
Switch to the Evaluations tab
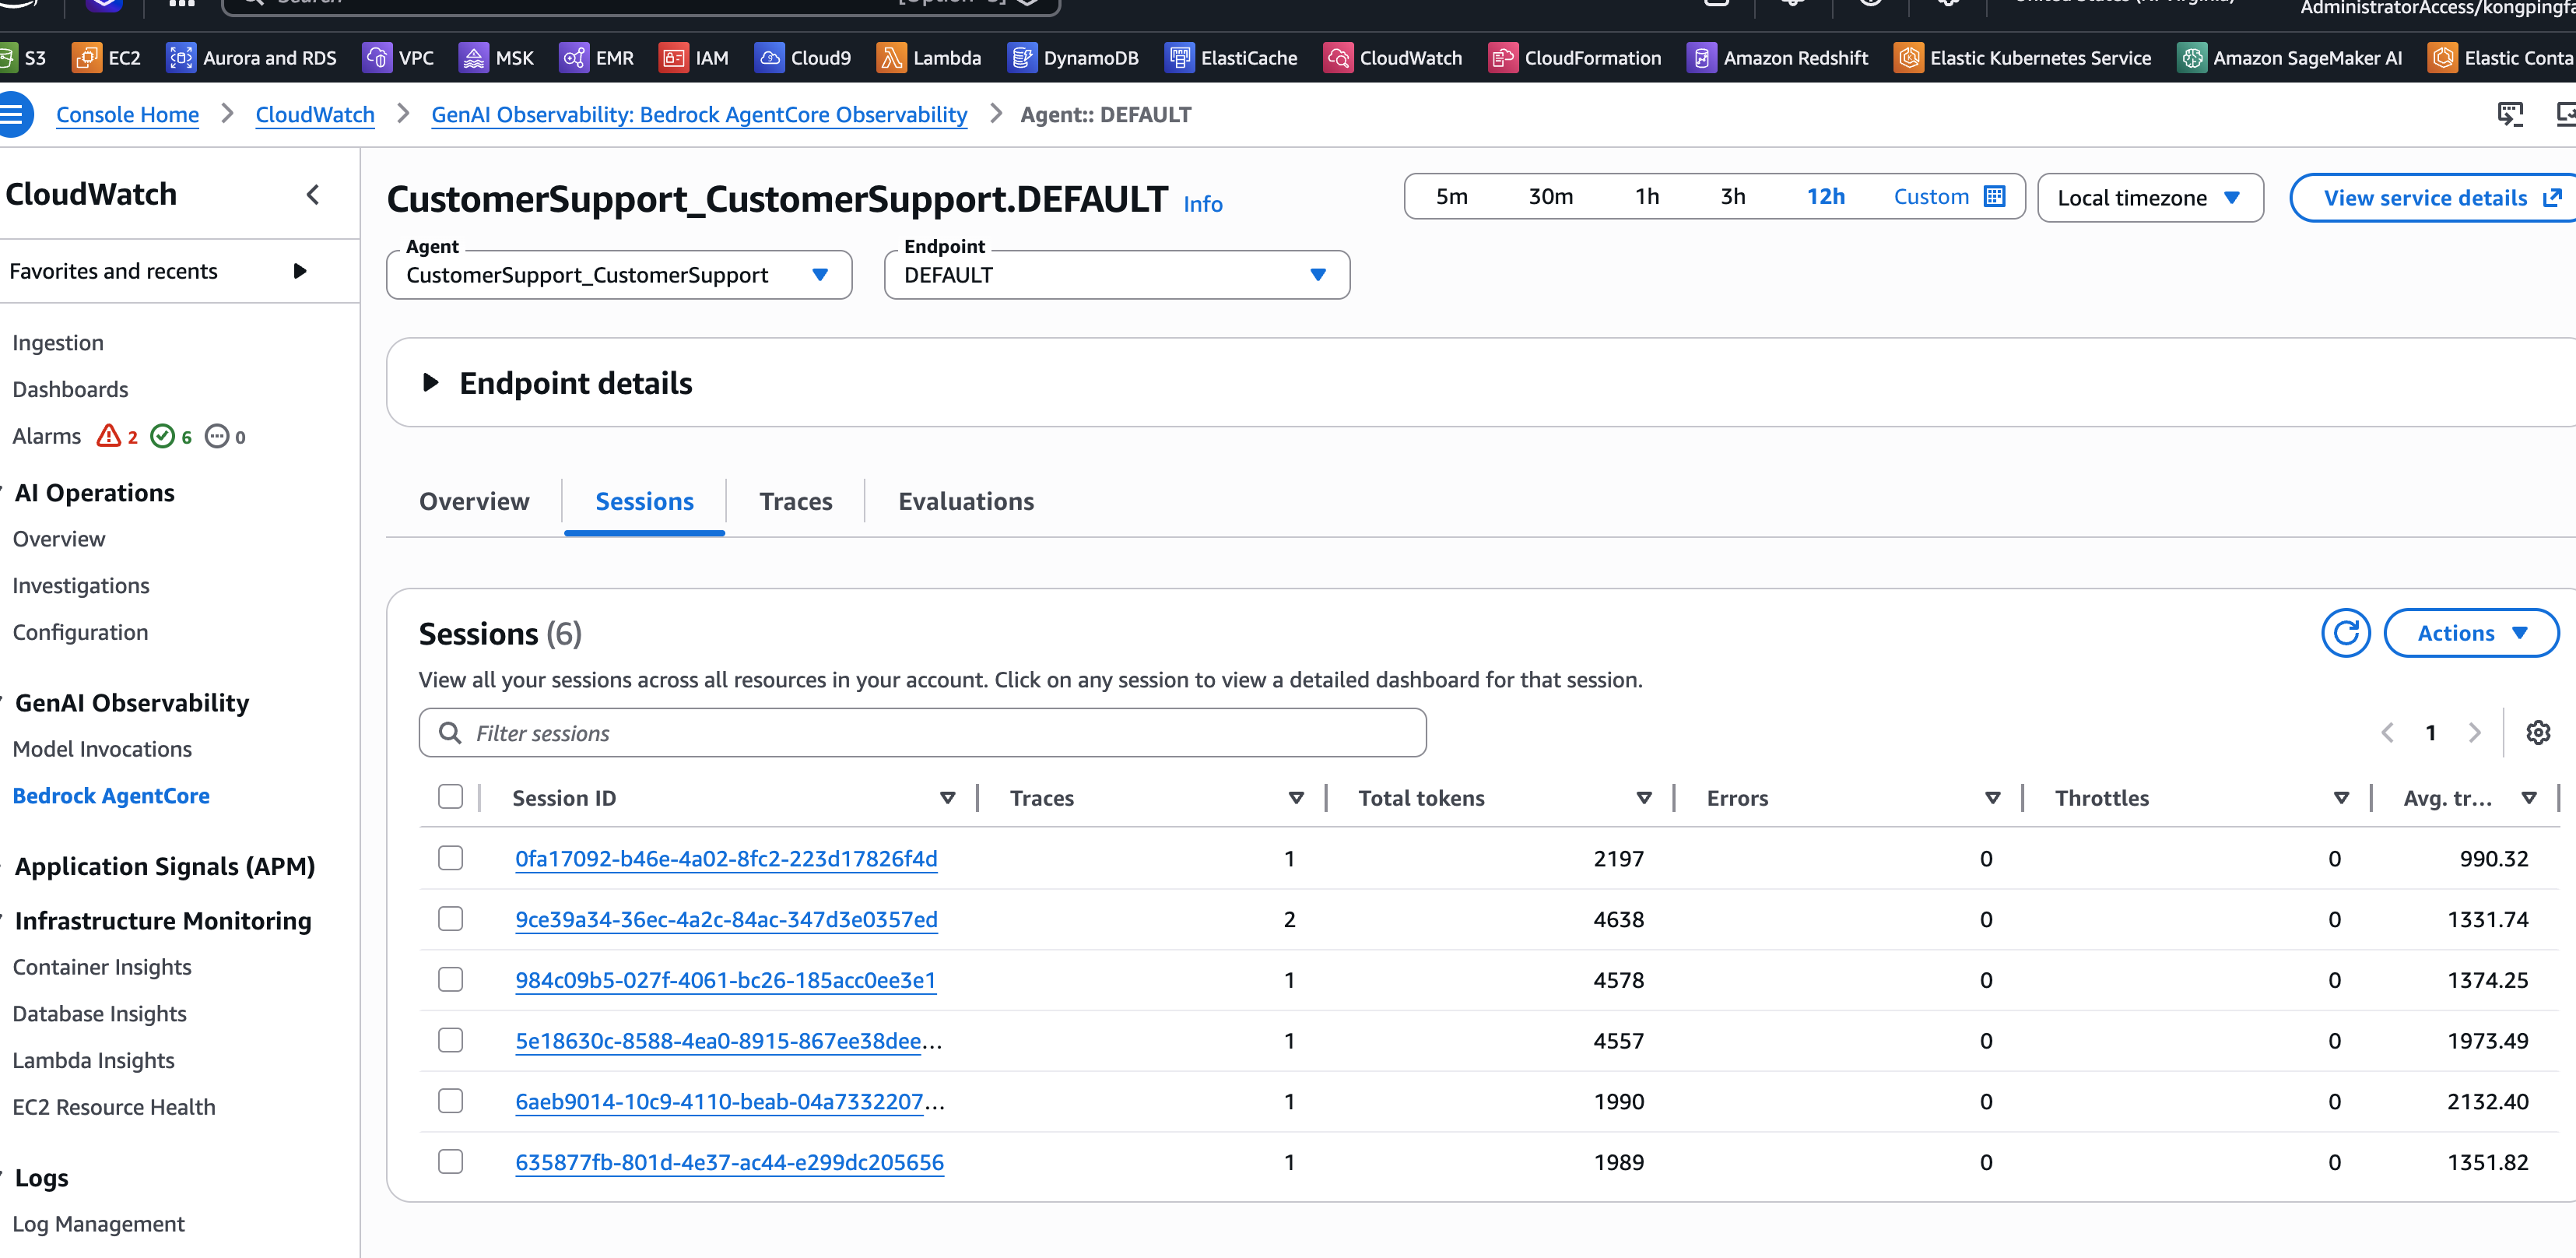point(965,501)
